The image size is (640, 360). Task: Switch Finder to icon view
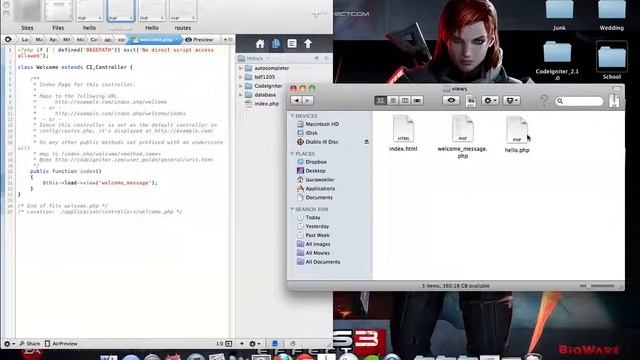coord(380,100)
